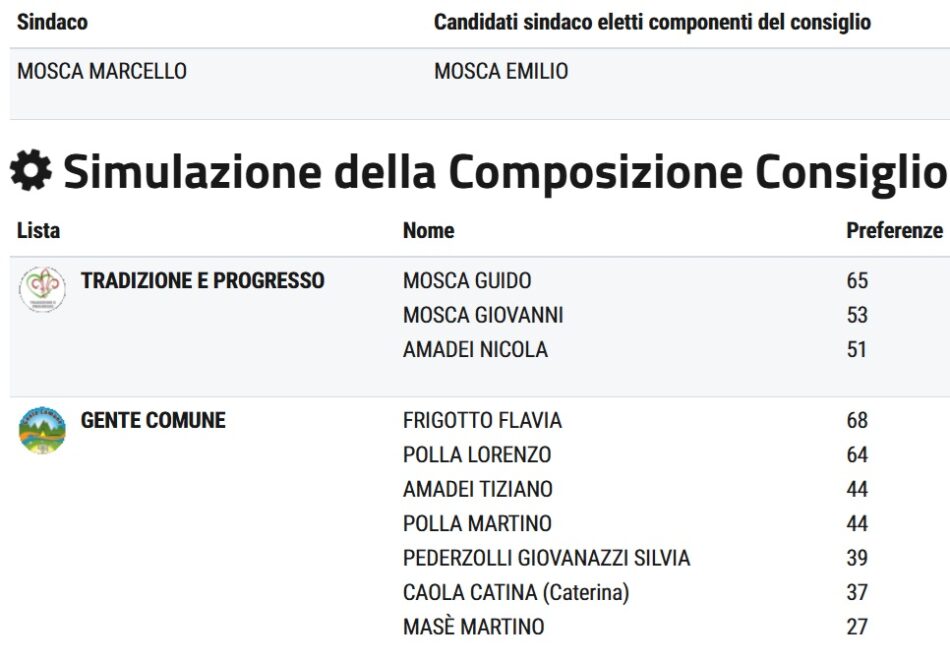The image size is (950, 661).
Task: Click the Candidati sindaco eletti column header
Action: click(652, 22)
